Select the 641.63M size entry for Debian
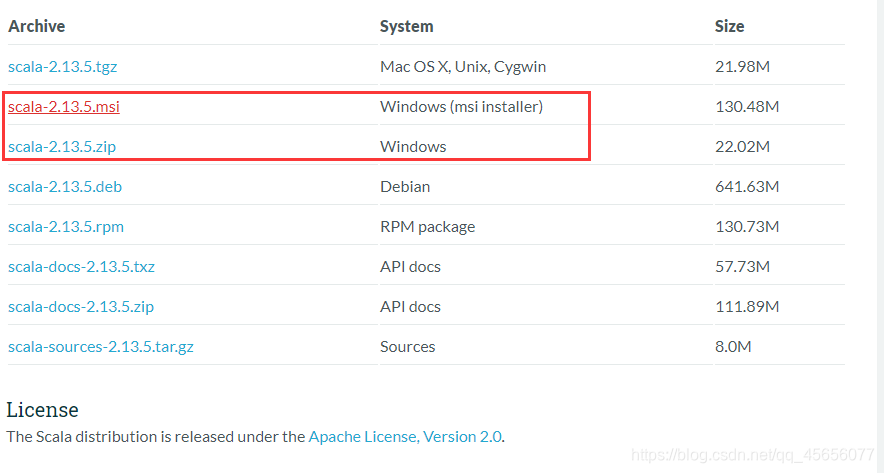 [x=747, y=187]
